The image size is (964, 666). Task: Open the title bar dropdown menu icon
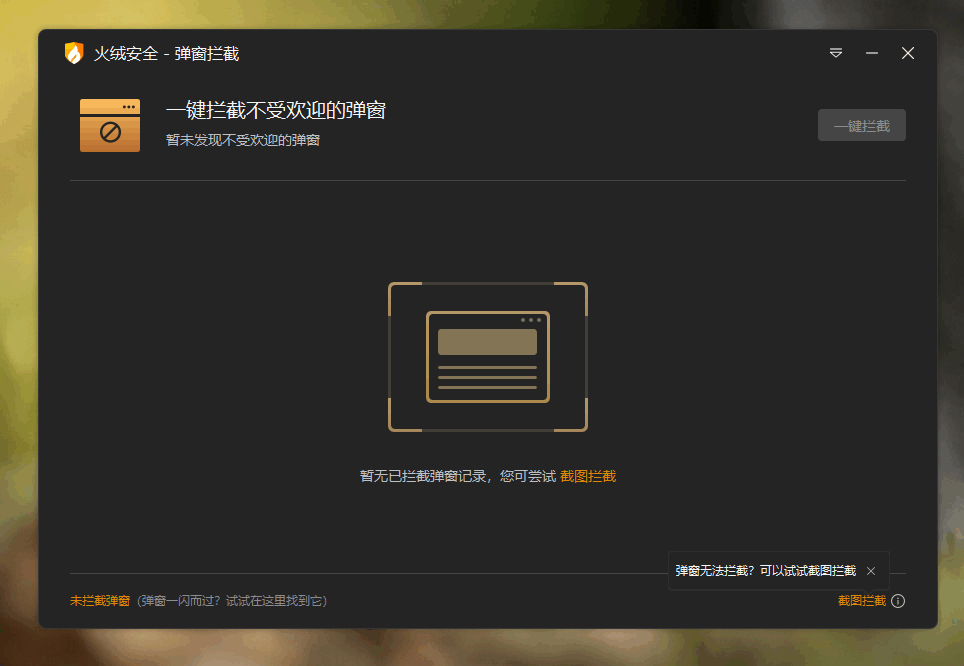click(x=836, y=53)
